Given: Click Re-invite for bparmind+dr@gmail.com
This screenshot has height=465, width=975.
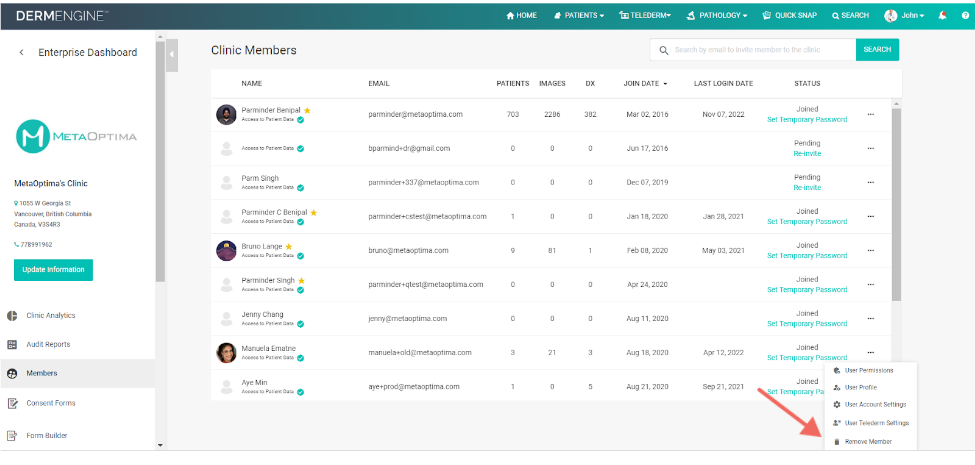Looking at the screenshot, I should pyautogui.click(x=807, y=154).
